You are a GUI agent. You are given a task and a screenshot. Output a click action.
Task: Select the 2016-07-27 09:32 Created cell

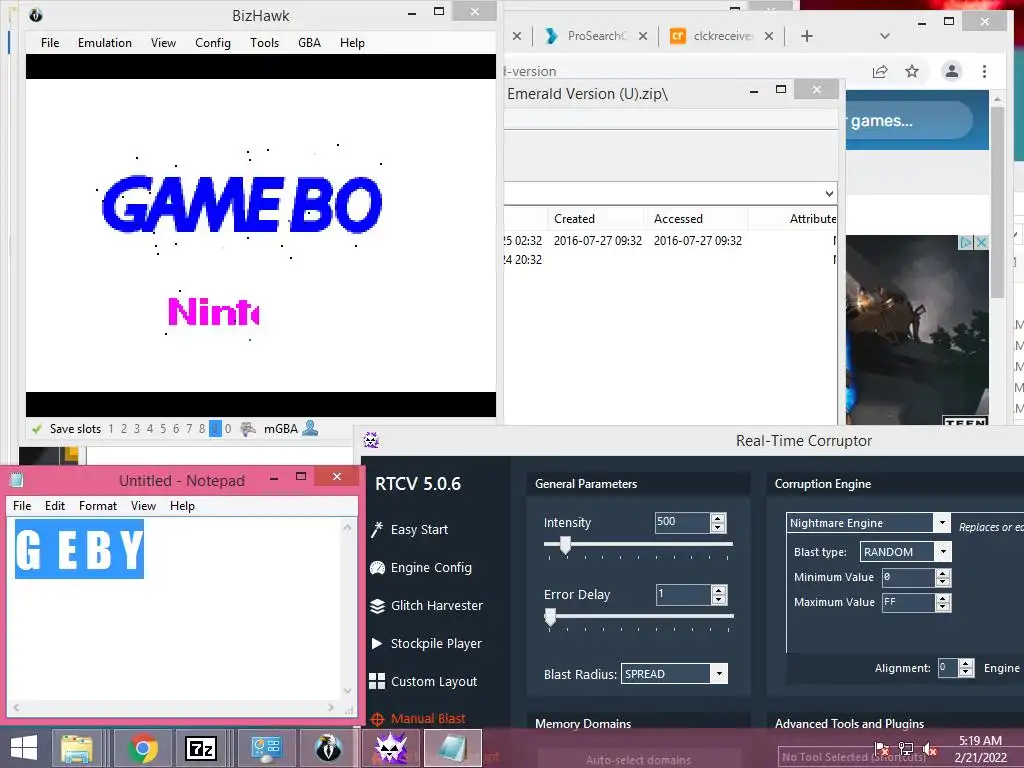[x=598, y=240]
